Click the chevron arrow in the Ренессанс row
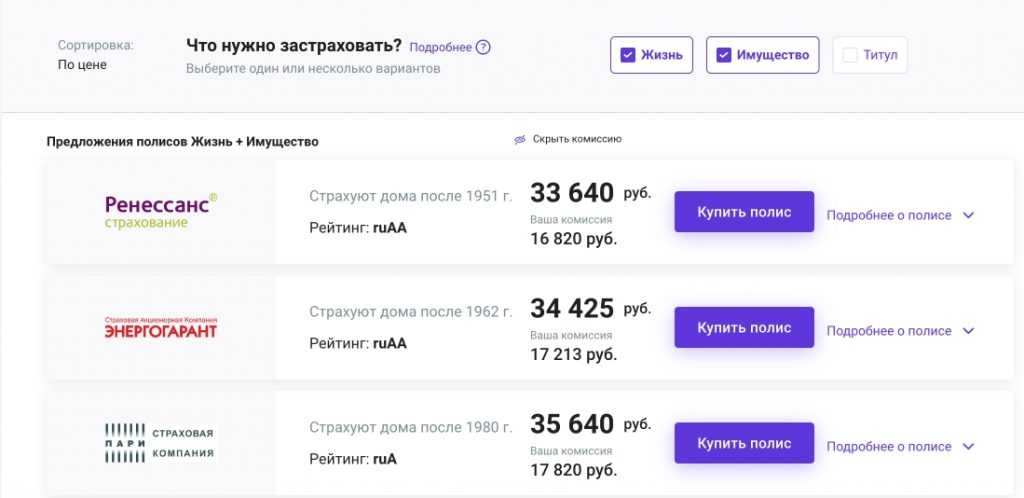Image resolution: width=1024 pixels, height=498 pixels. [x=968, y=215]
